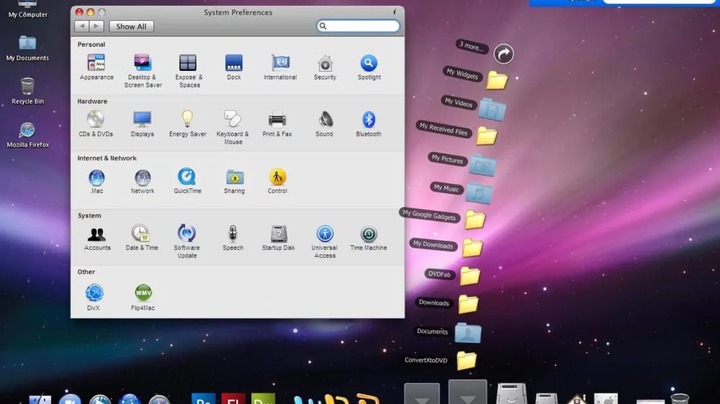Image resolution: width=720 pixels, height=404 pixels.
Task: Click the 3 more arrow in the stack
Action: tap(504, 54)
